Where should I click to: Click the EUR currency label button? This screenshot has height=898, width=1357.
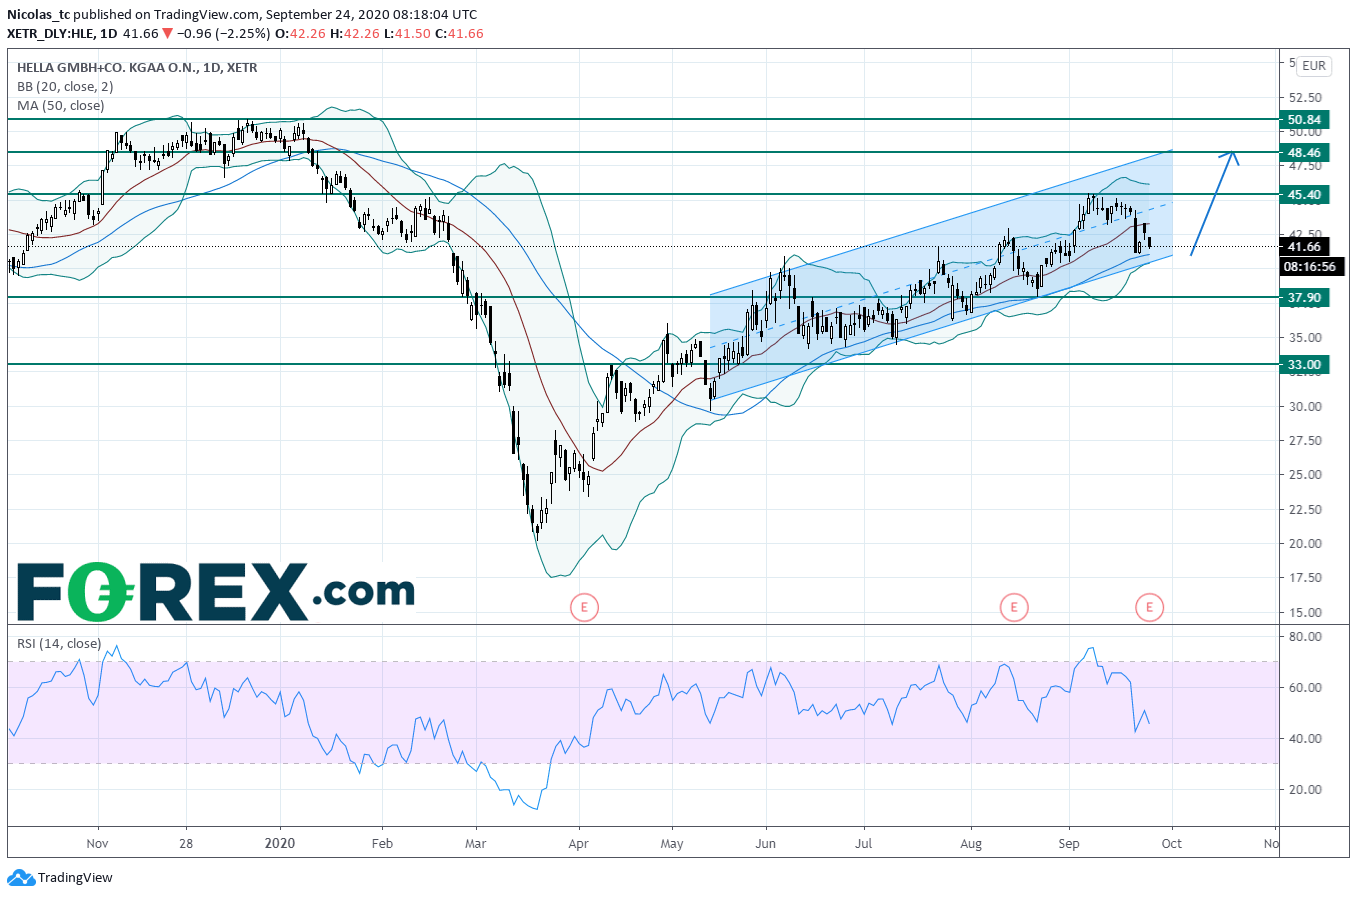[x=1314, y=66]
